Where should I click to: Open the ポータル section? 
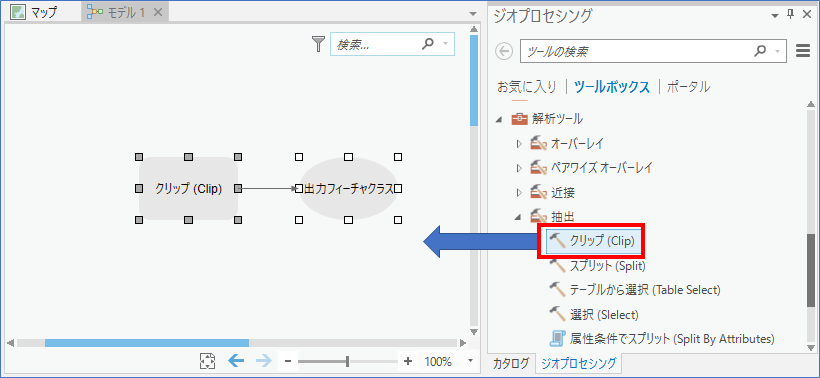tap(688, 87)
